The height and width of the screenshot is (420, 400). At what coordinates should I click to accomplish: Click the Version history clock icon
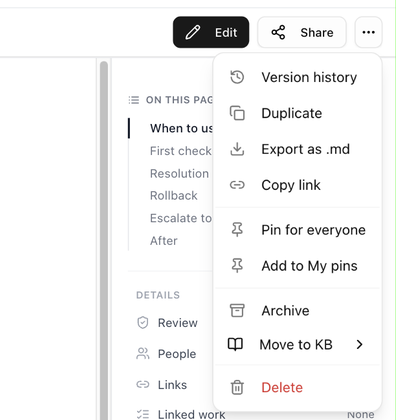[x=237, y=77]
